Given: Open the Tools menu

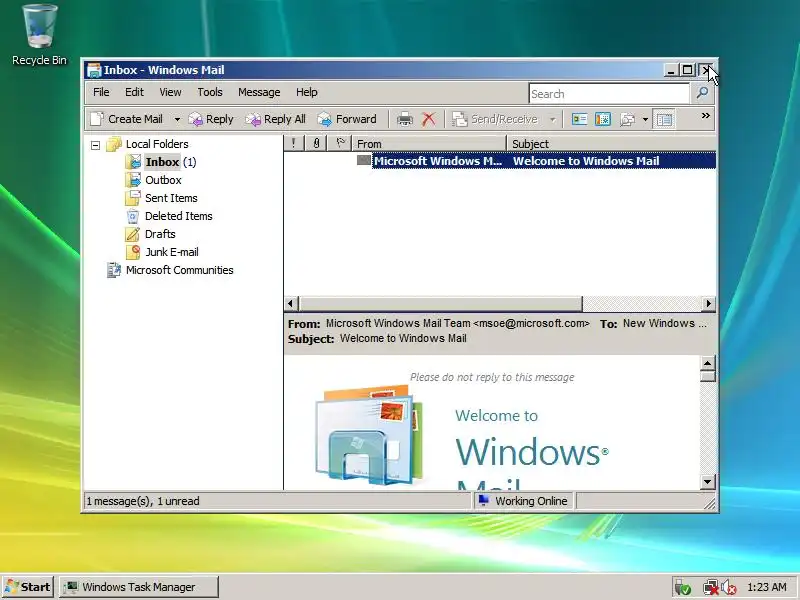Looking at the screenshot, I should pos(210,92).
